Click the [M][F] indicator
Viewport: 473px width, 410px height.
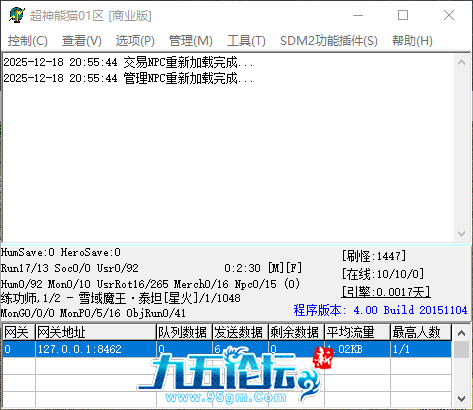285,268
